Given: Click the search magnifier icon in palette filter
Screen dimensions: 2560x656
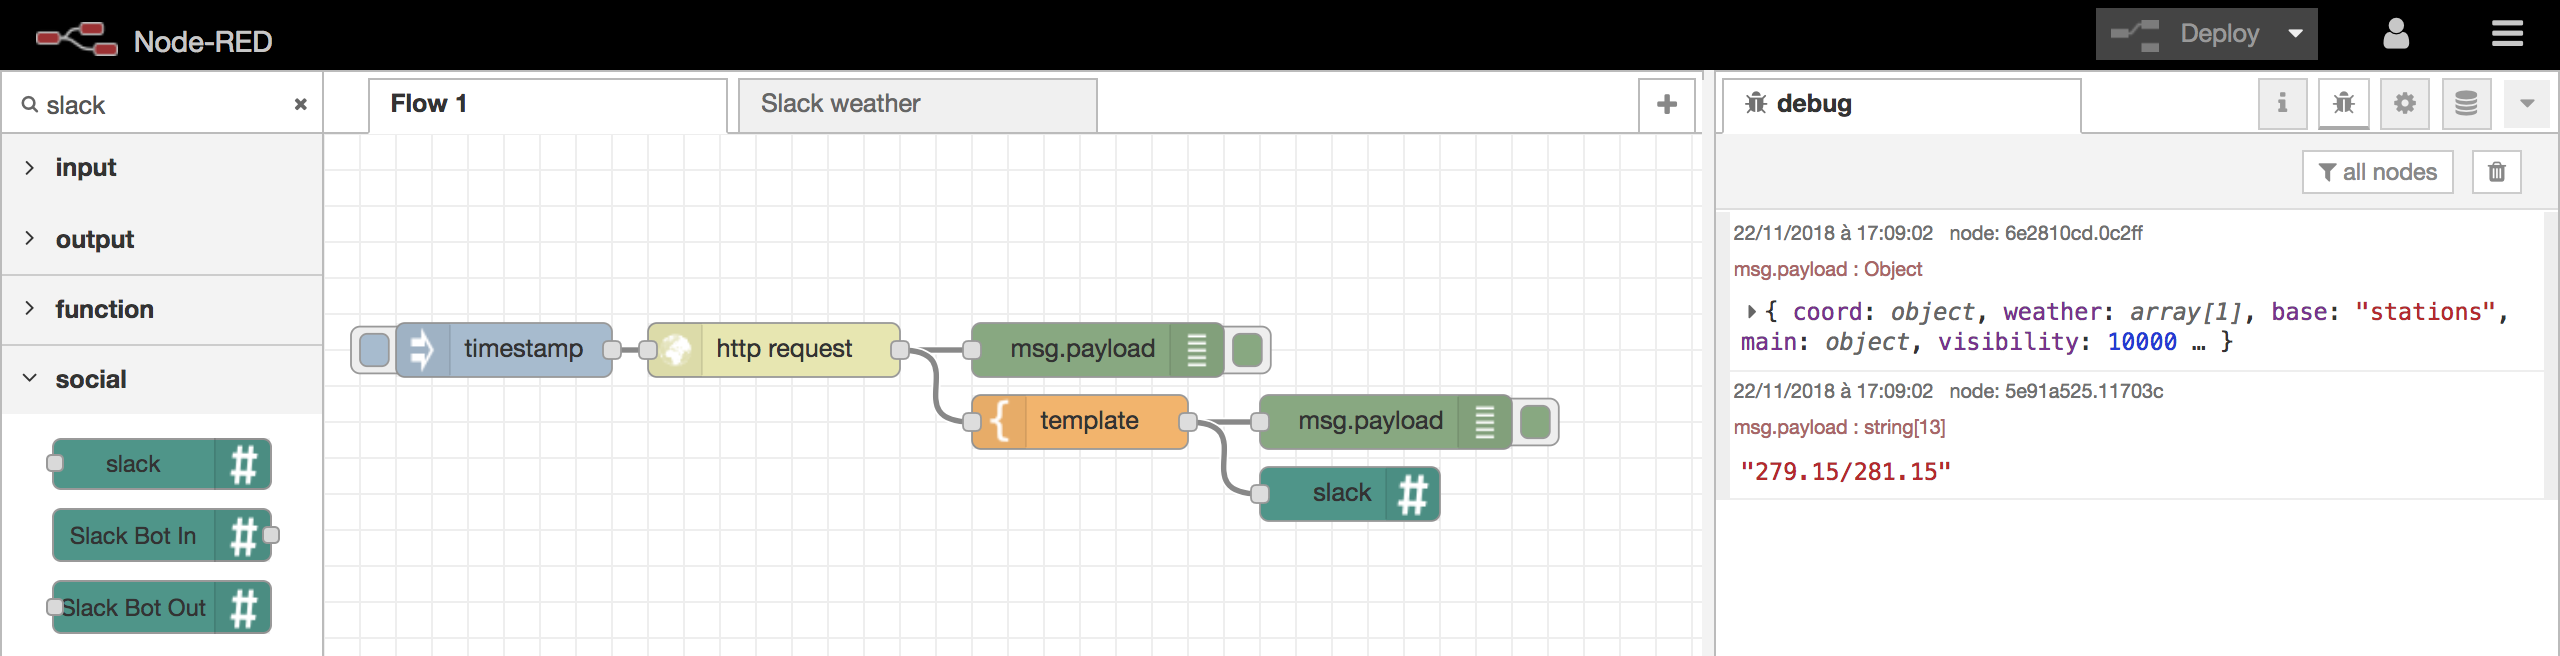Looking at the screenshot, I should click(x=30, y=104).
